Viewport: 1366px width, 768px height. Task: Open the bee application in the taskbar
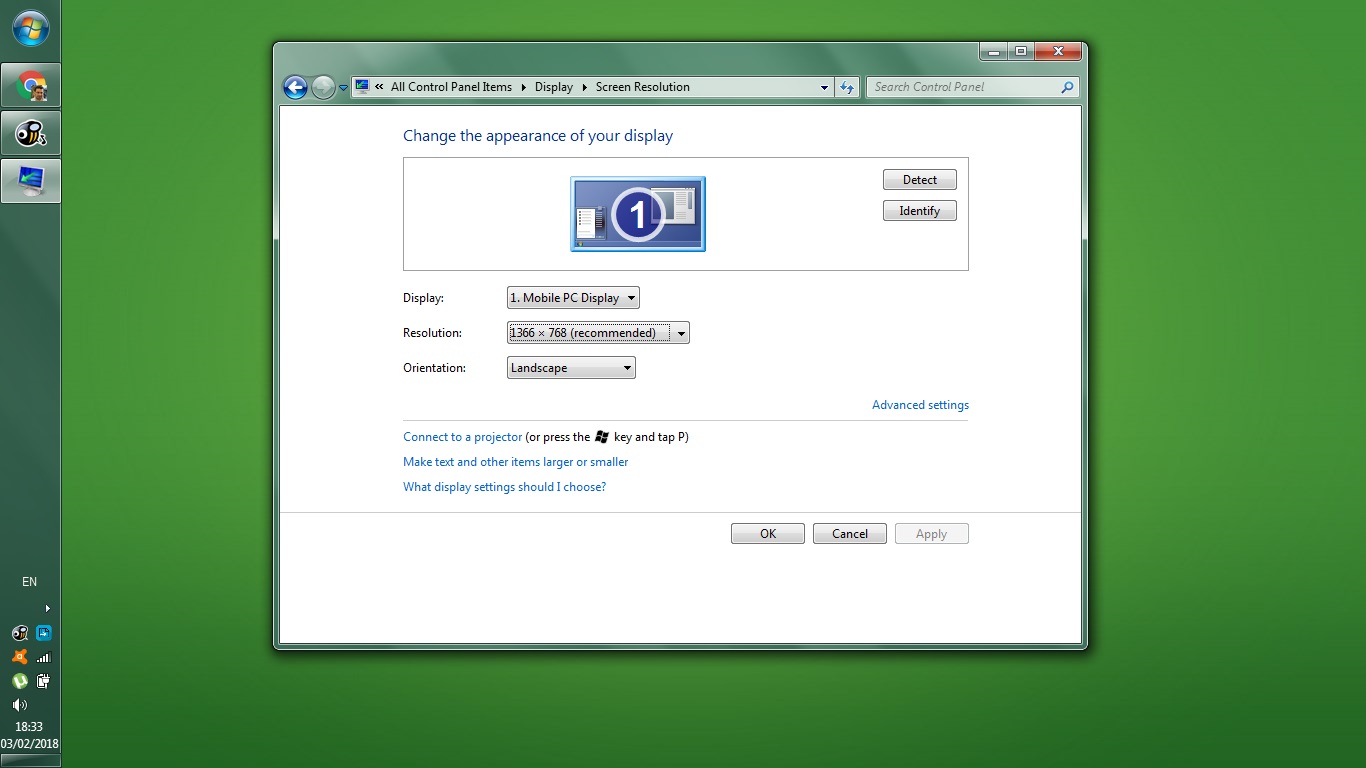pos(31,133)
